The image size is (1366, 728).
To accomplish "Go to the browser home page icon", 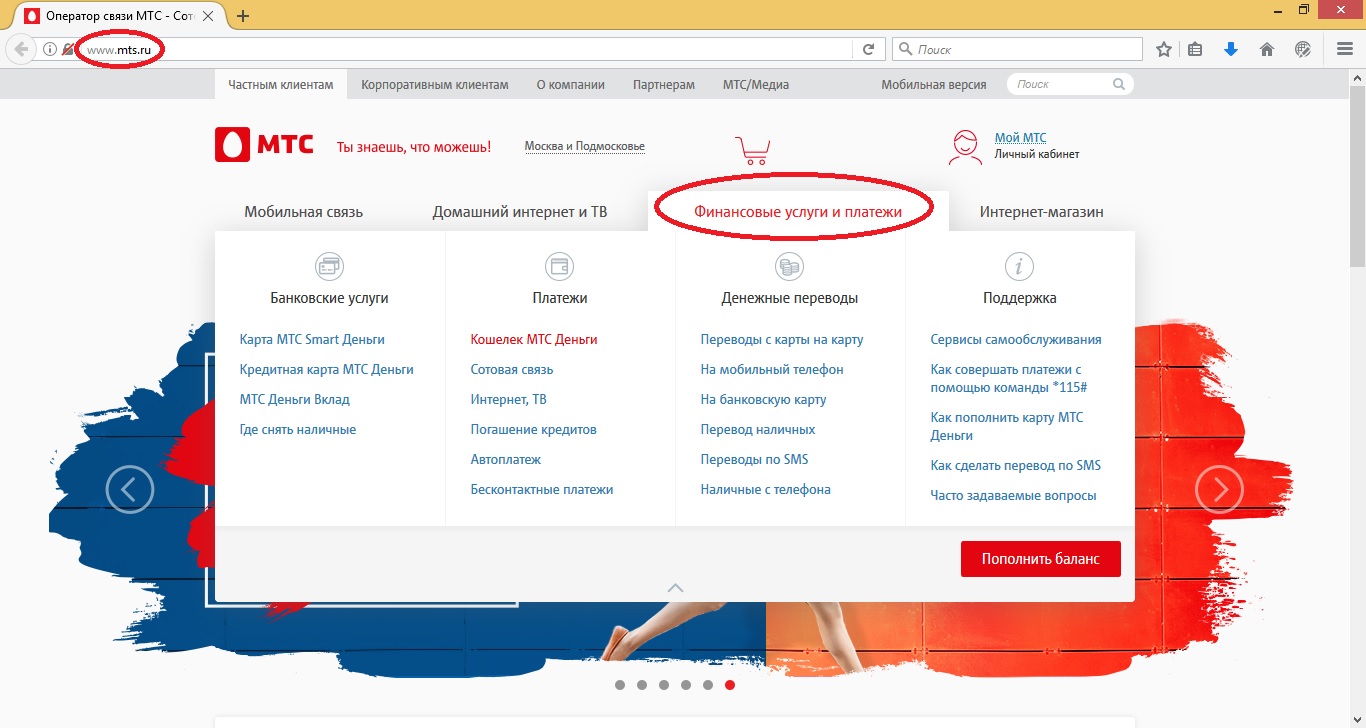I will (x=1267, y=49).
